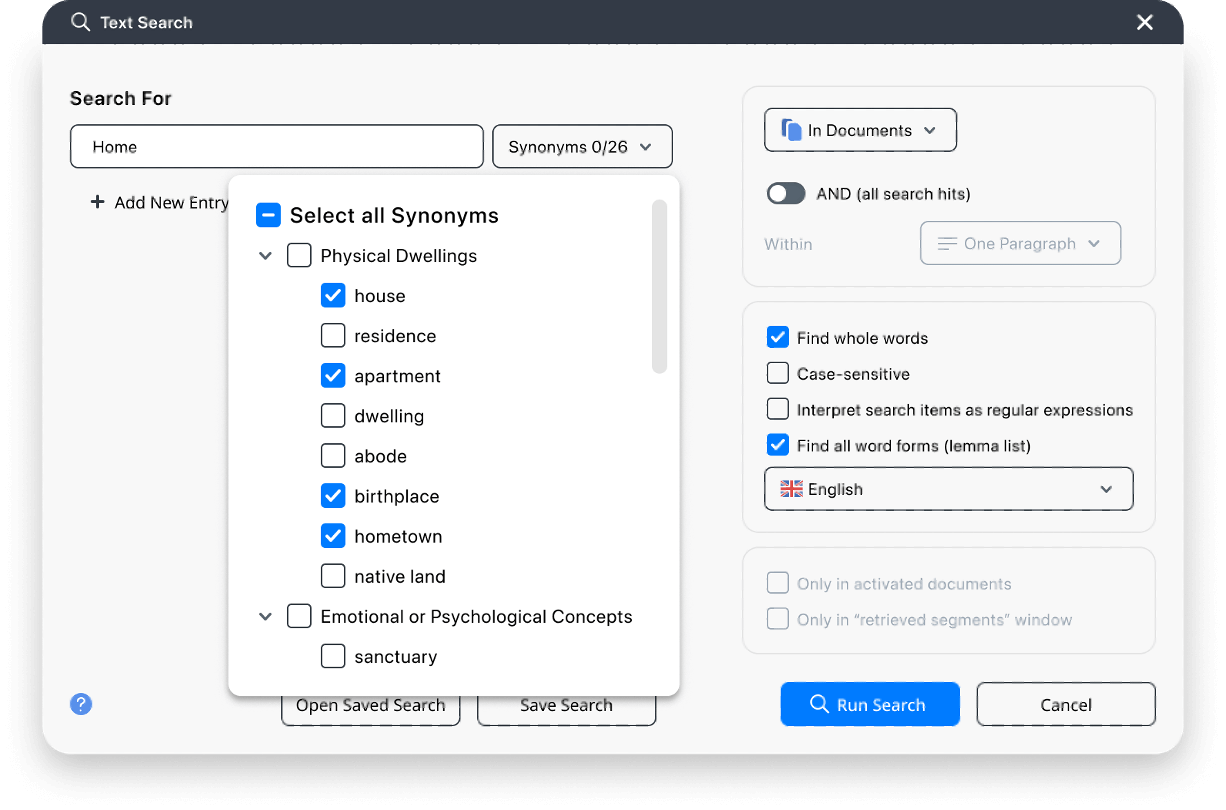Click the synonyms list scrollbar
This screenshot has height=810, width=1226.
659,287
